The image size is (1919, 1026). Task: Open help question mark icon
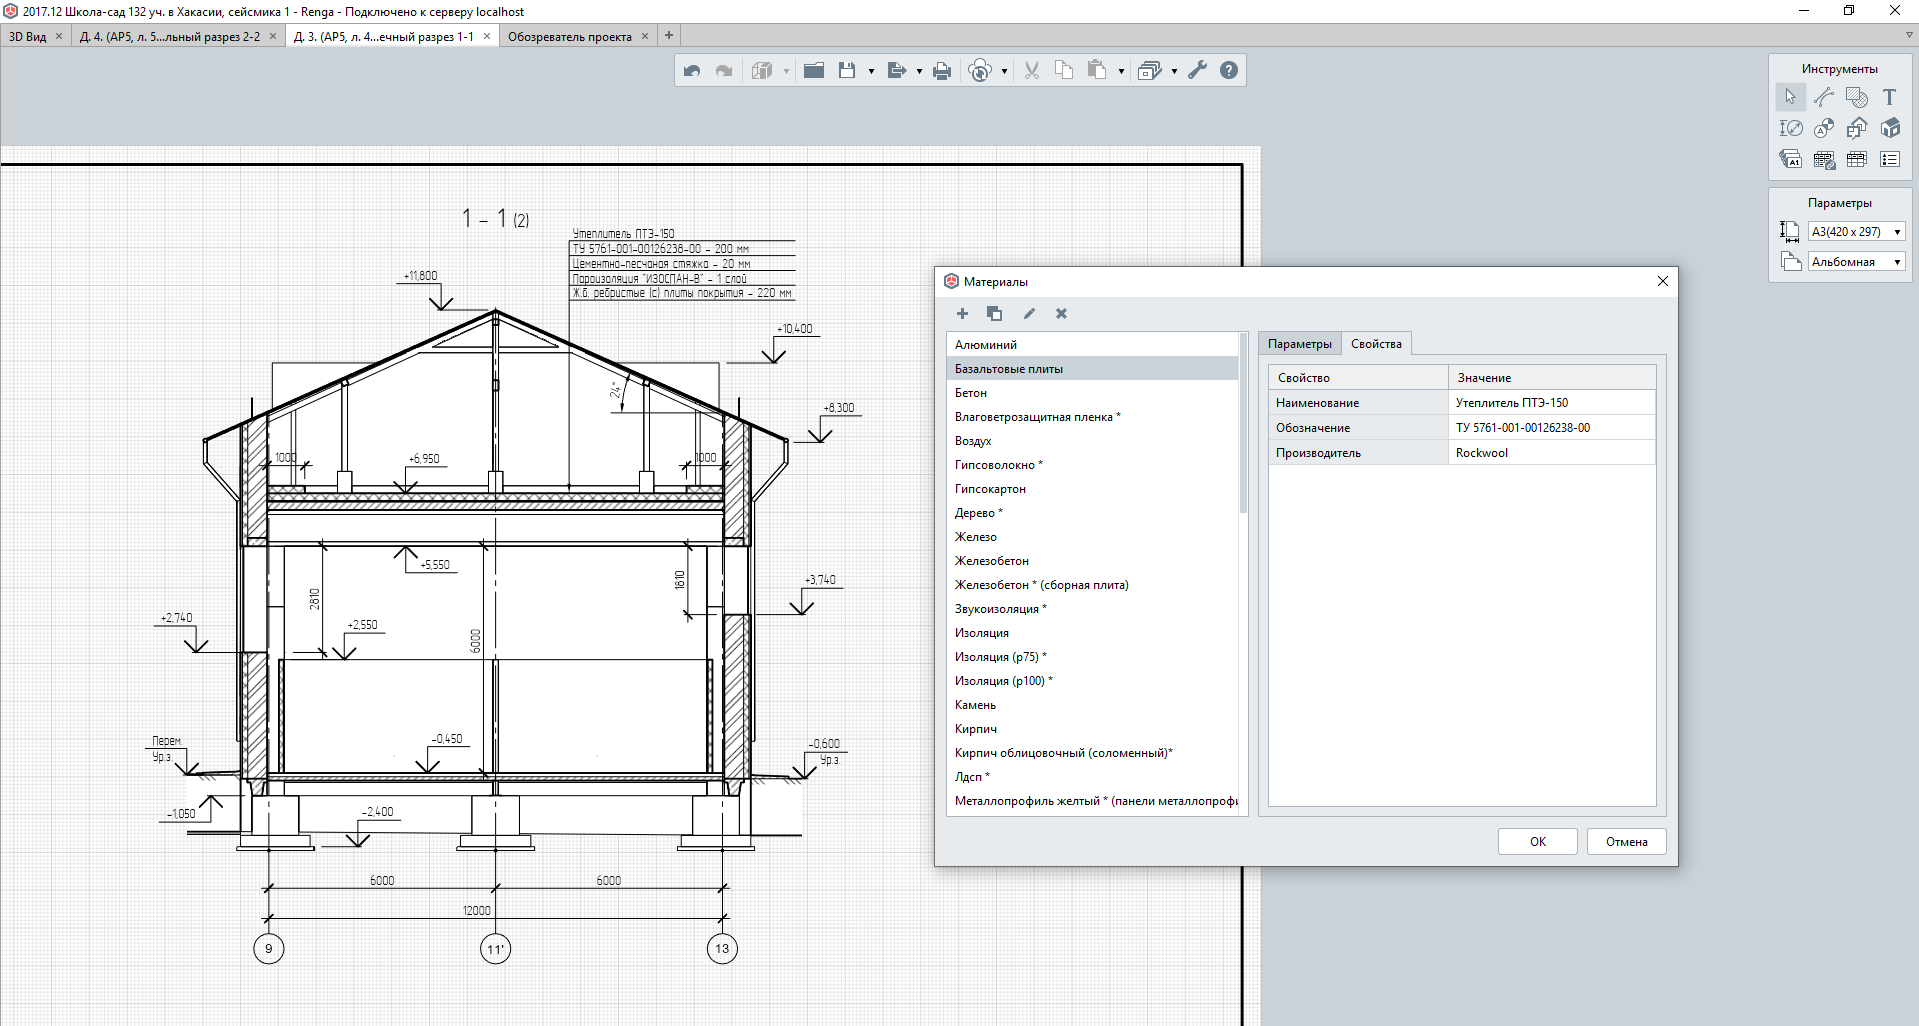tap(1229, 70)
